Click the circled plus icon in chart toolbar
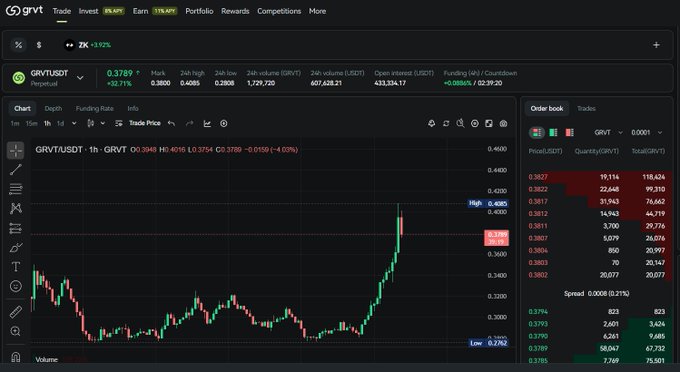This screenshot has width=680, height=372. tap(224, 124)
